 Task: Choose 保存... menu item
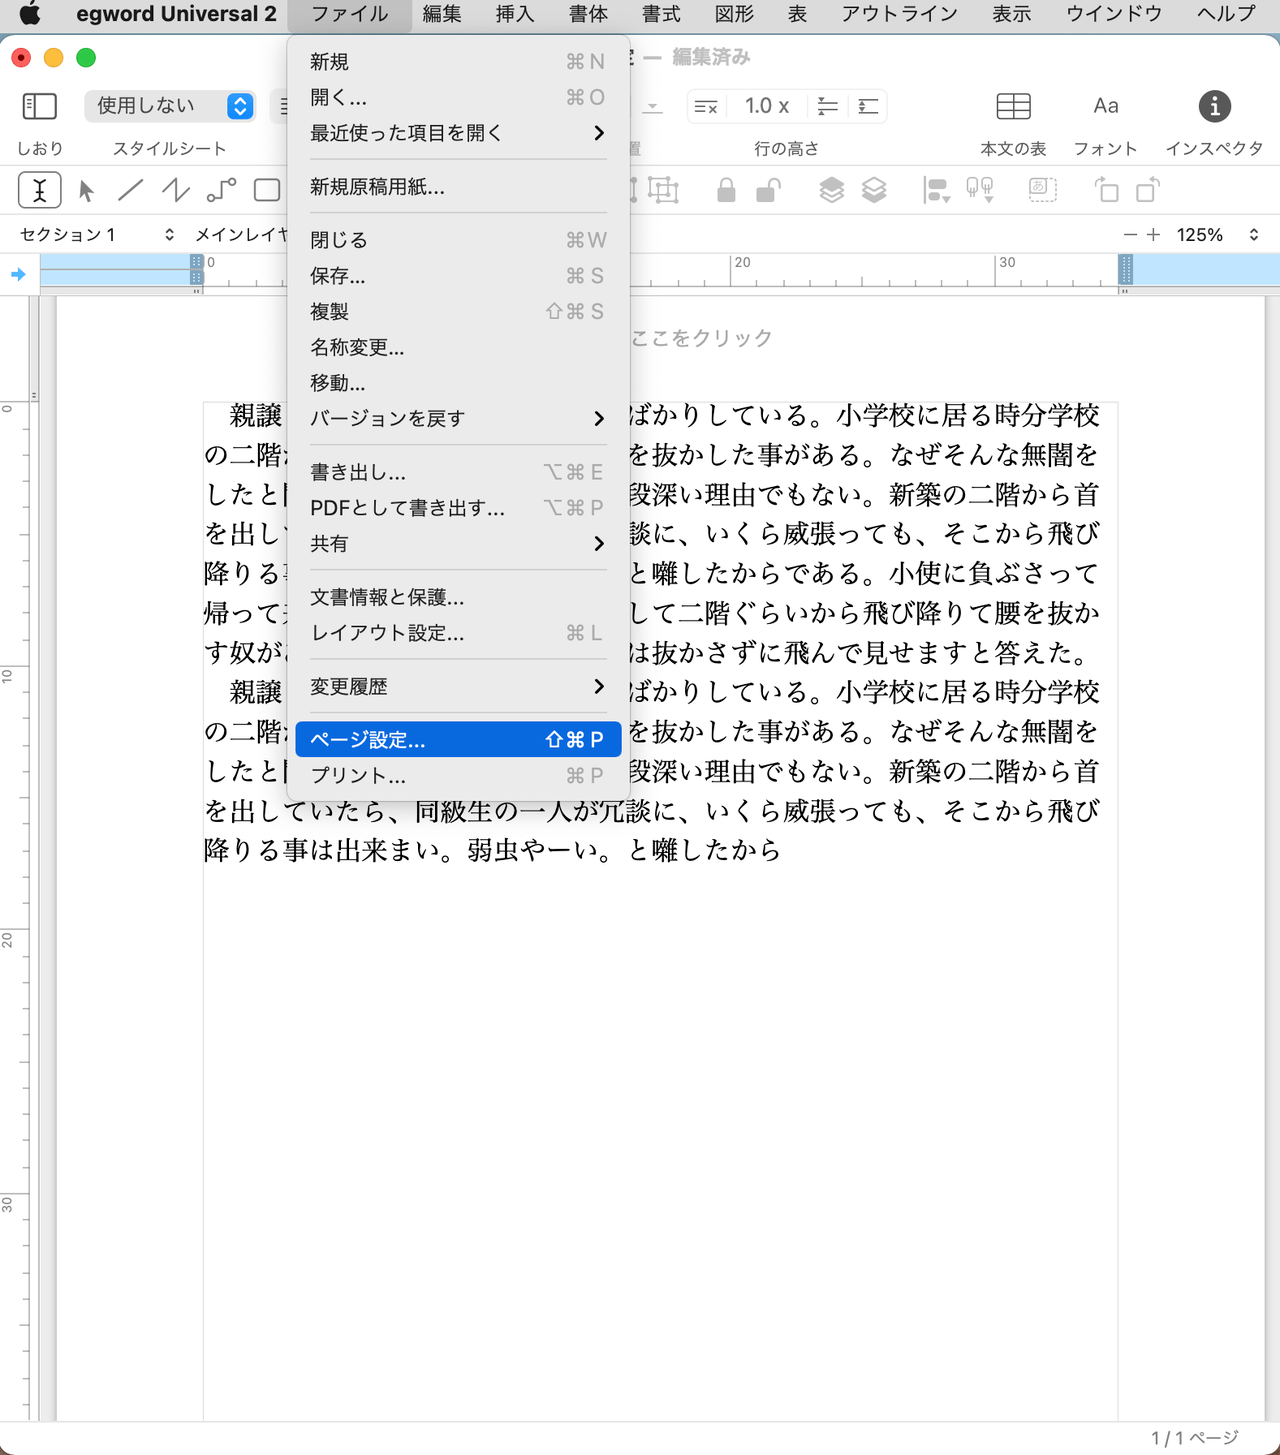[458, 275]
